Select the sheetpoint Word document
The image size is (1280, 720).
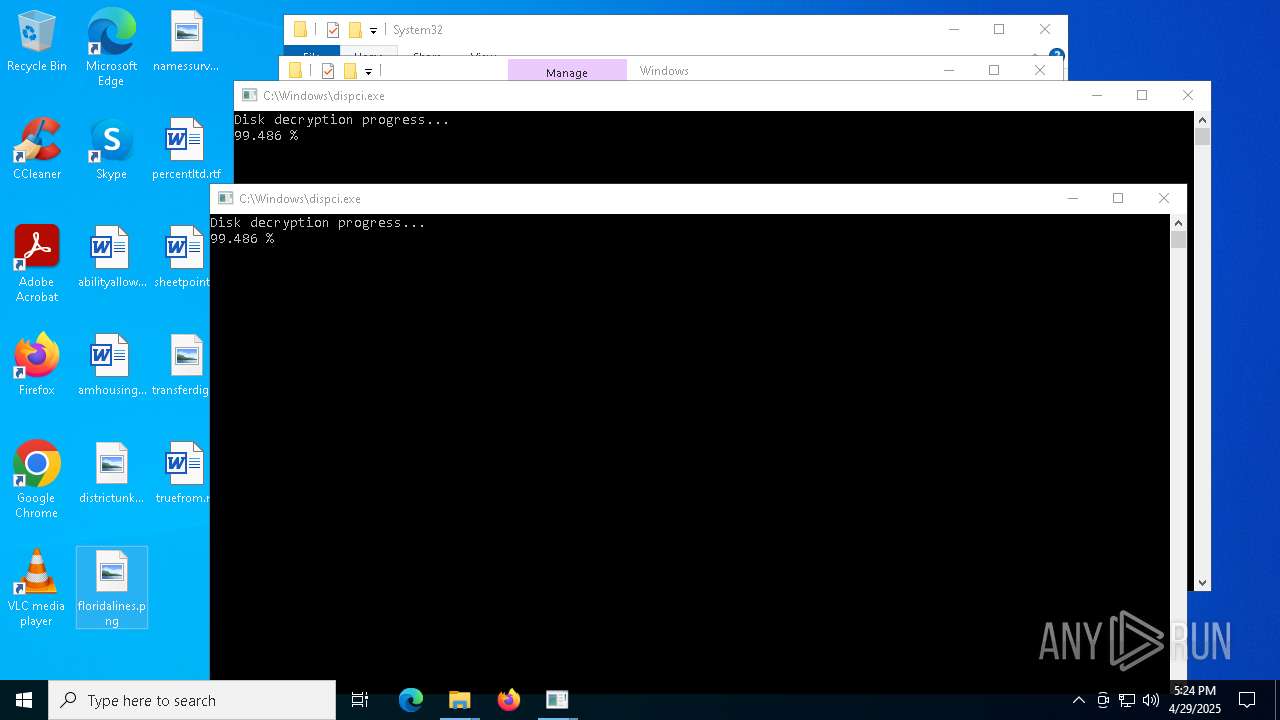183,258
